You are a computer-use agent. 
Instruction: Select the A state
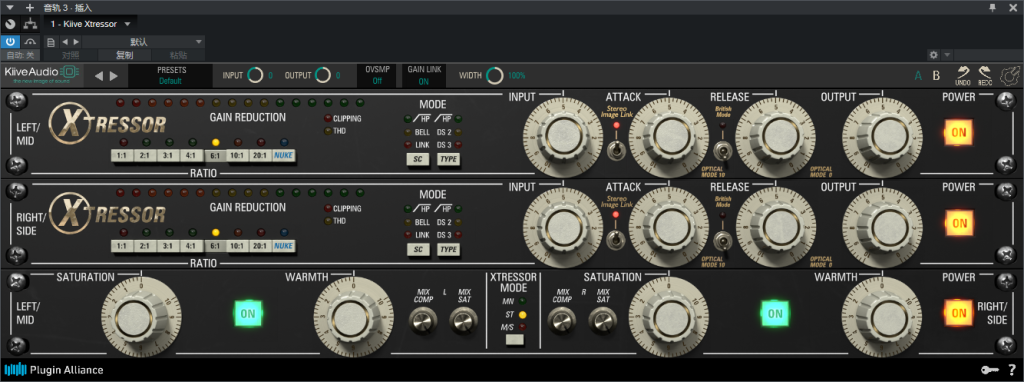point(918,75)
